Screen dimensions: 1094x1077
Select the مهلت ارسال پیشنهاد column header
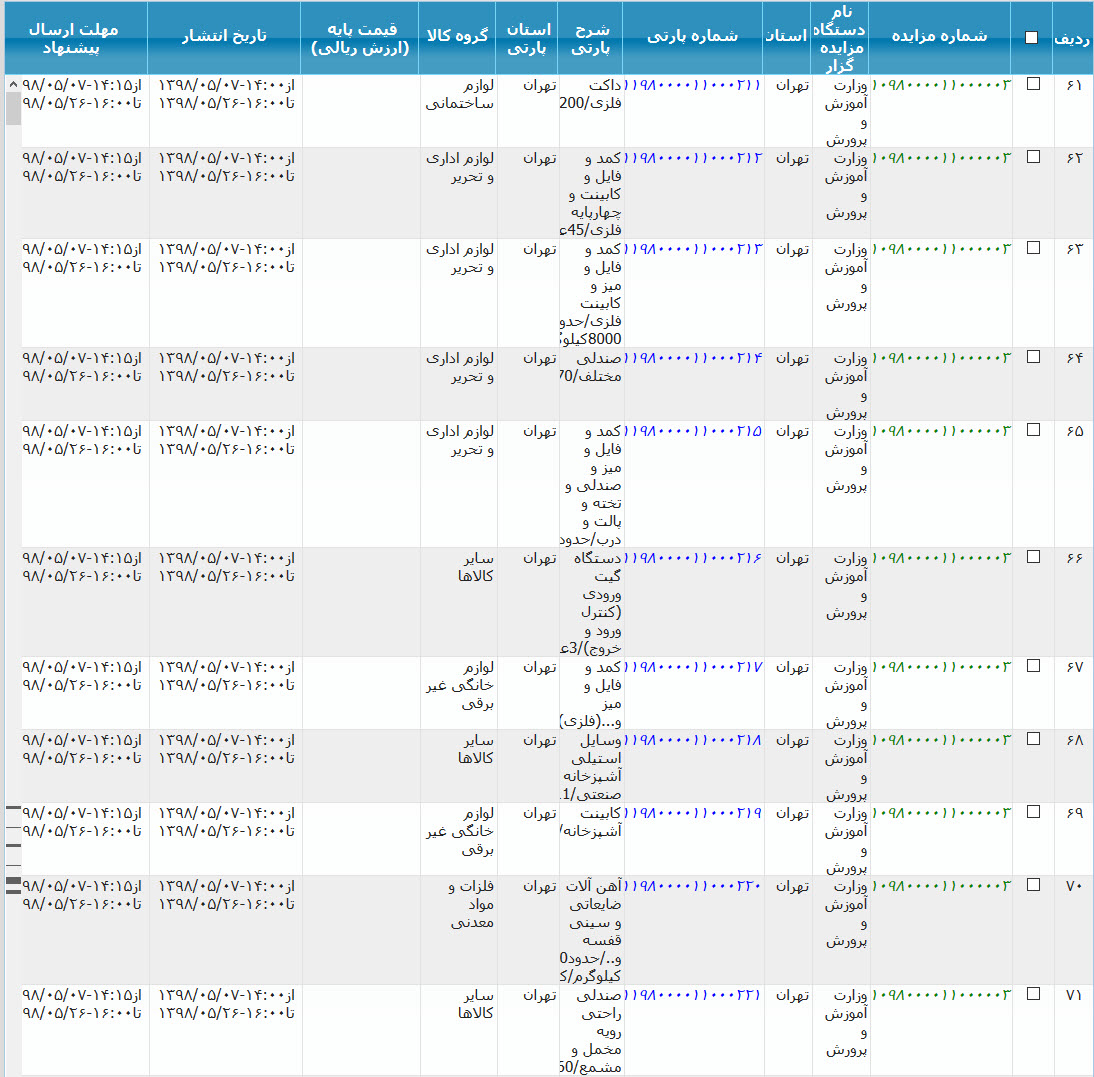pos(75,38)
